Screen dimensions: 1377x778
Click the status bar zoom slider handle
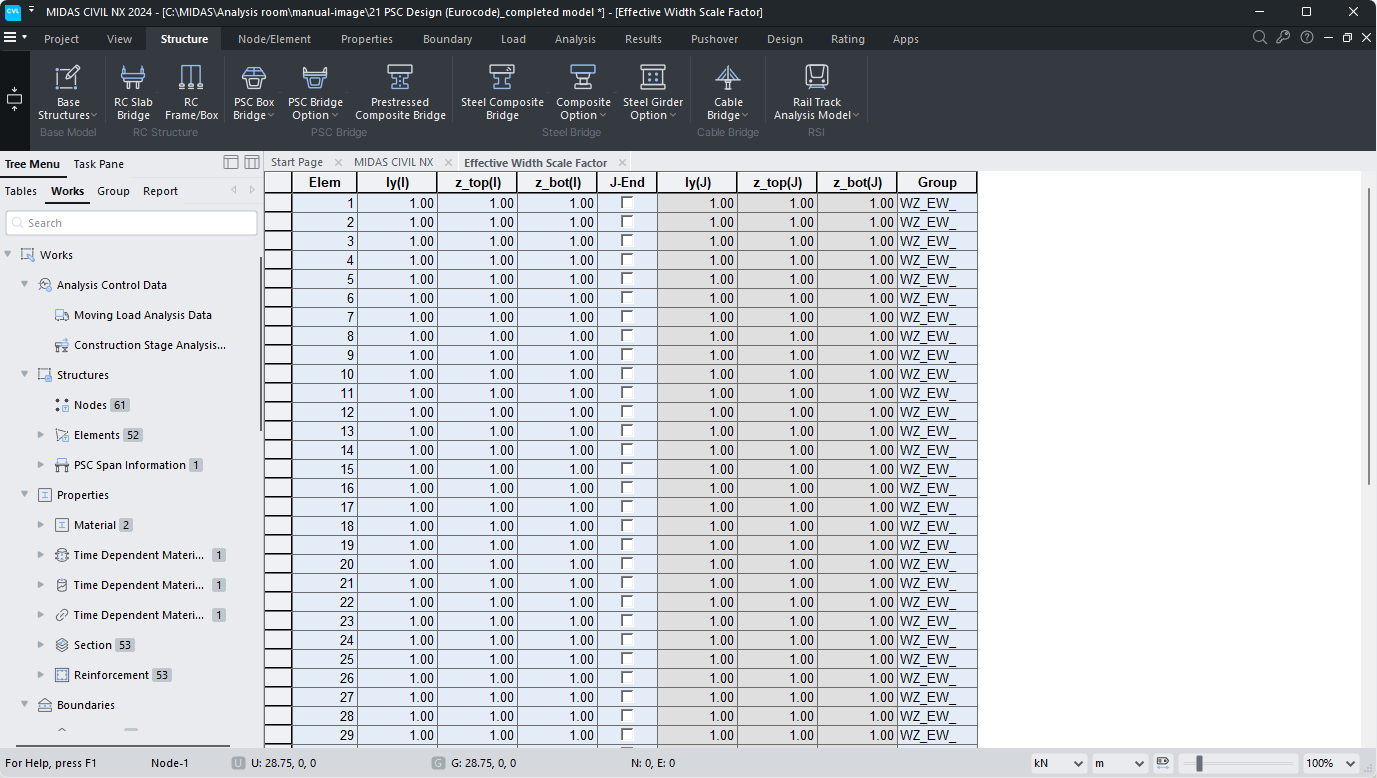pos(1199,763)
